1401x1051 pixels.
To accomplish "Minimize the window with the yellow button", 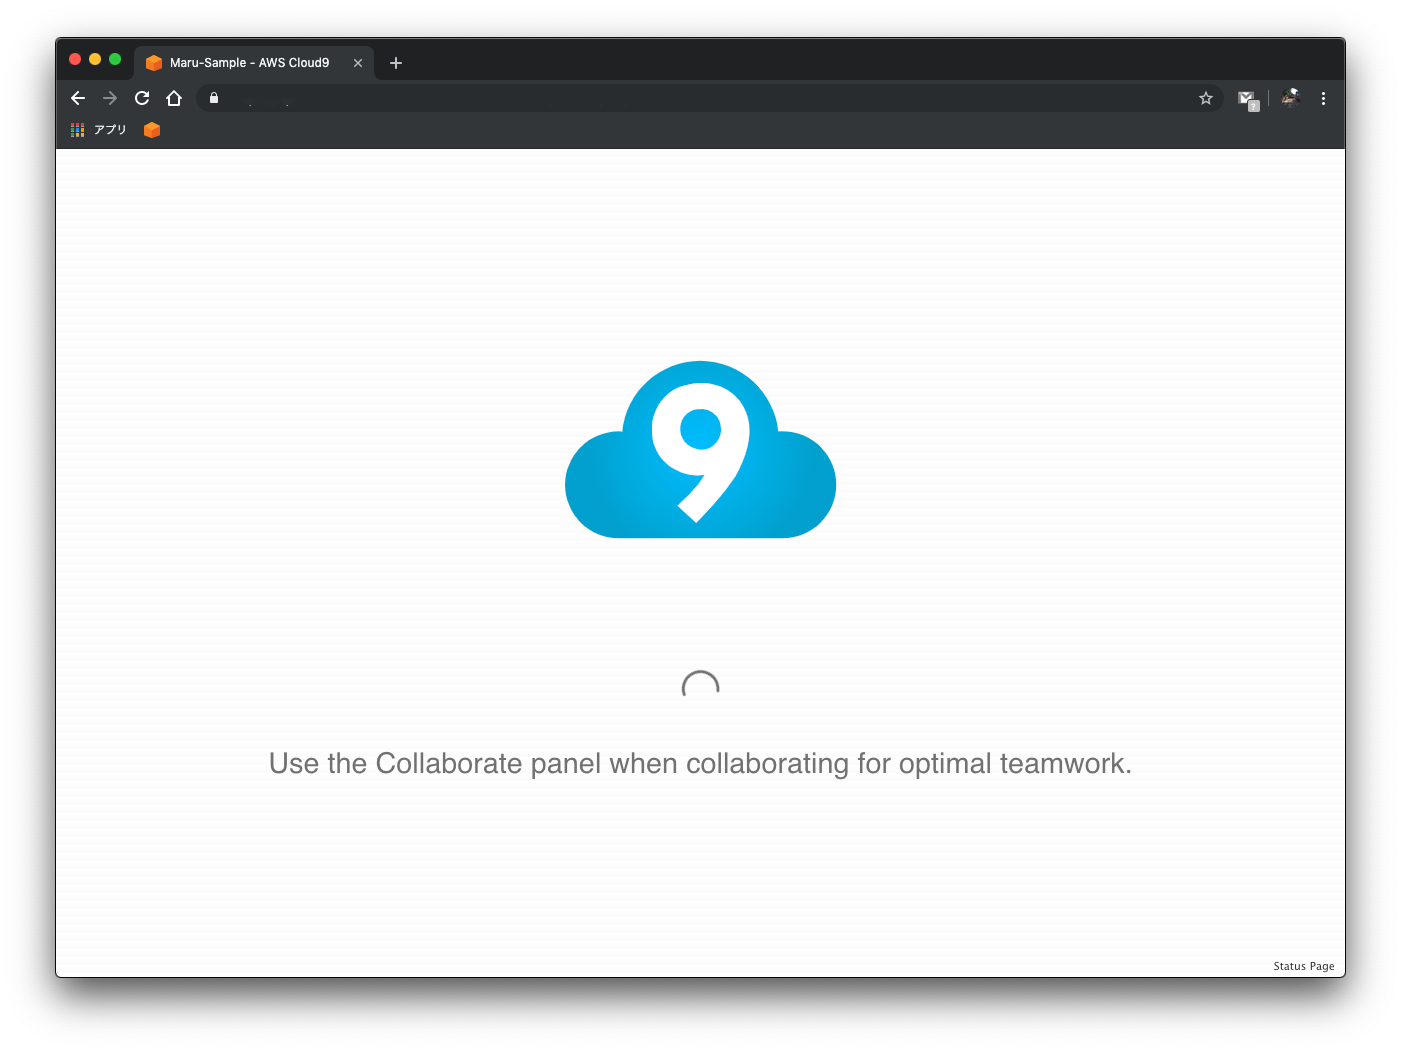I will (95, 59).
